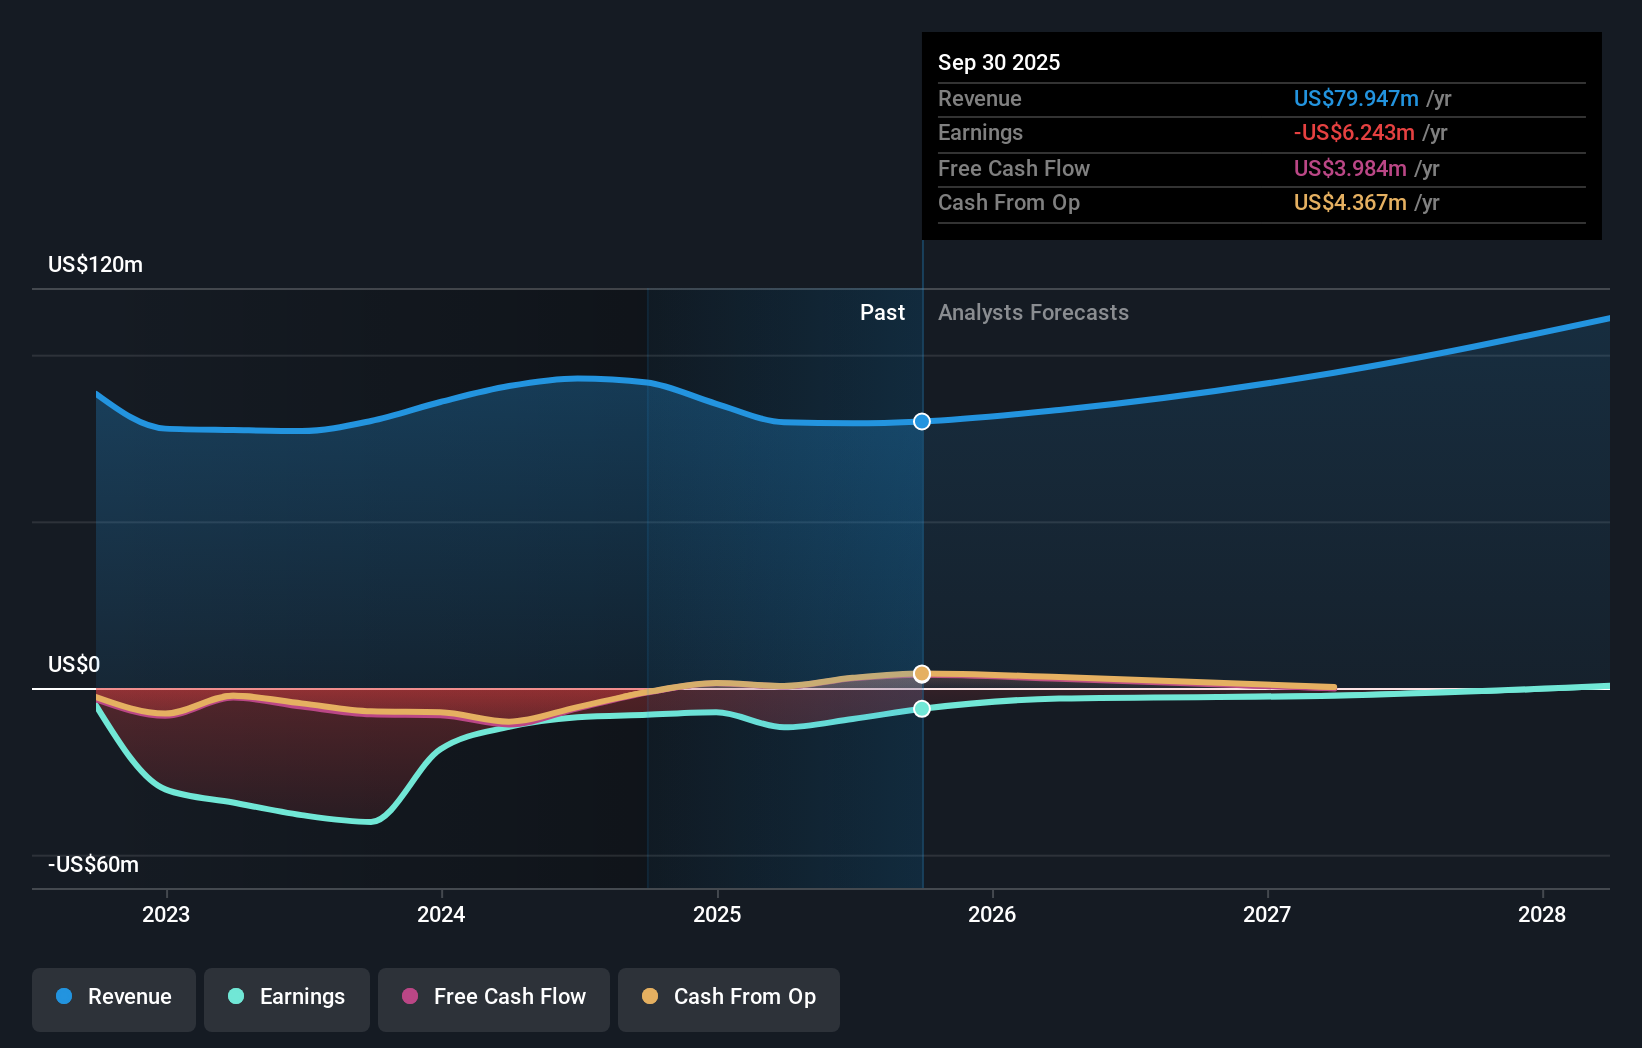Select the orange Cash From Op chart marker
Image resolution: width=1642 pixels, height=1048 pixels.
[921, 673]
